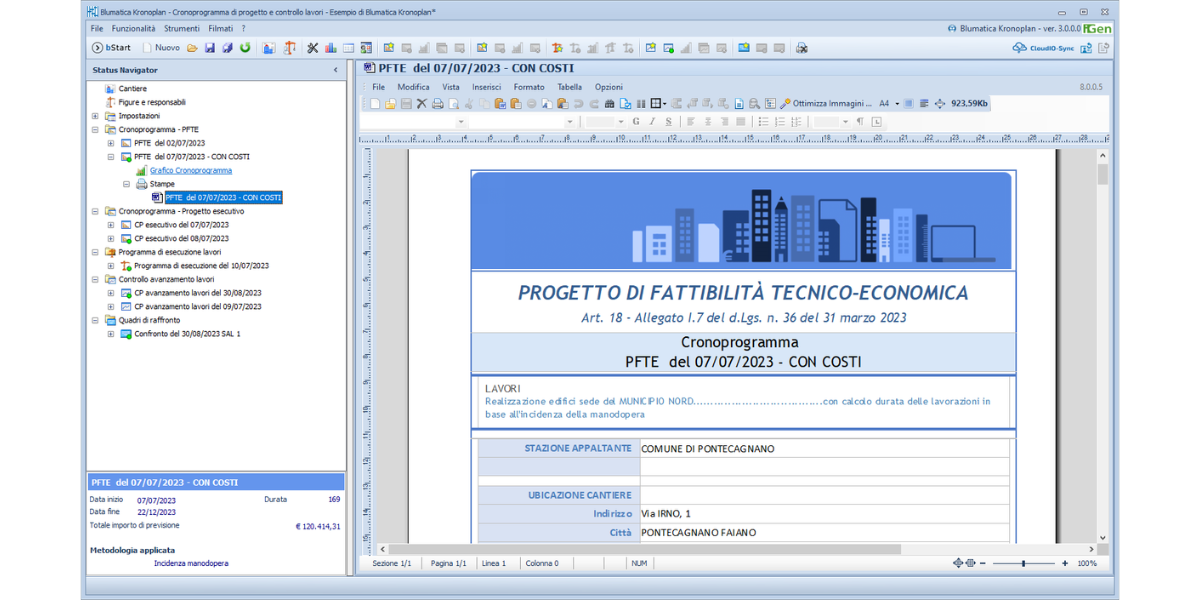Create a new file with Nuovo
The height and width of the screenshot is (600, 1200).
[161, 48]
